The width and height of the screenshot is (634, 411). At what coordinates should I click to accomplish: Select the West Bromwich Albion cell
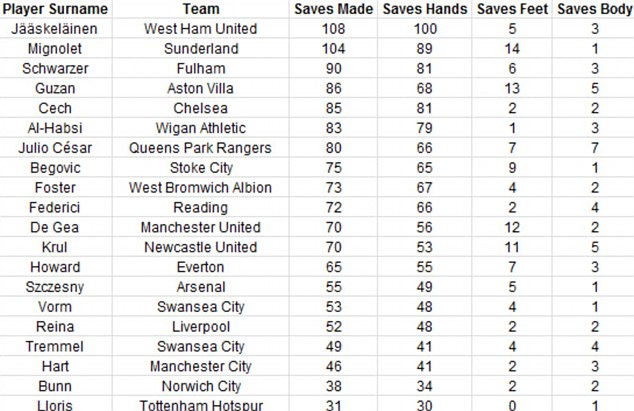(201, 187)
